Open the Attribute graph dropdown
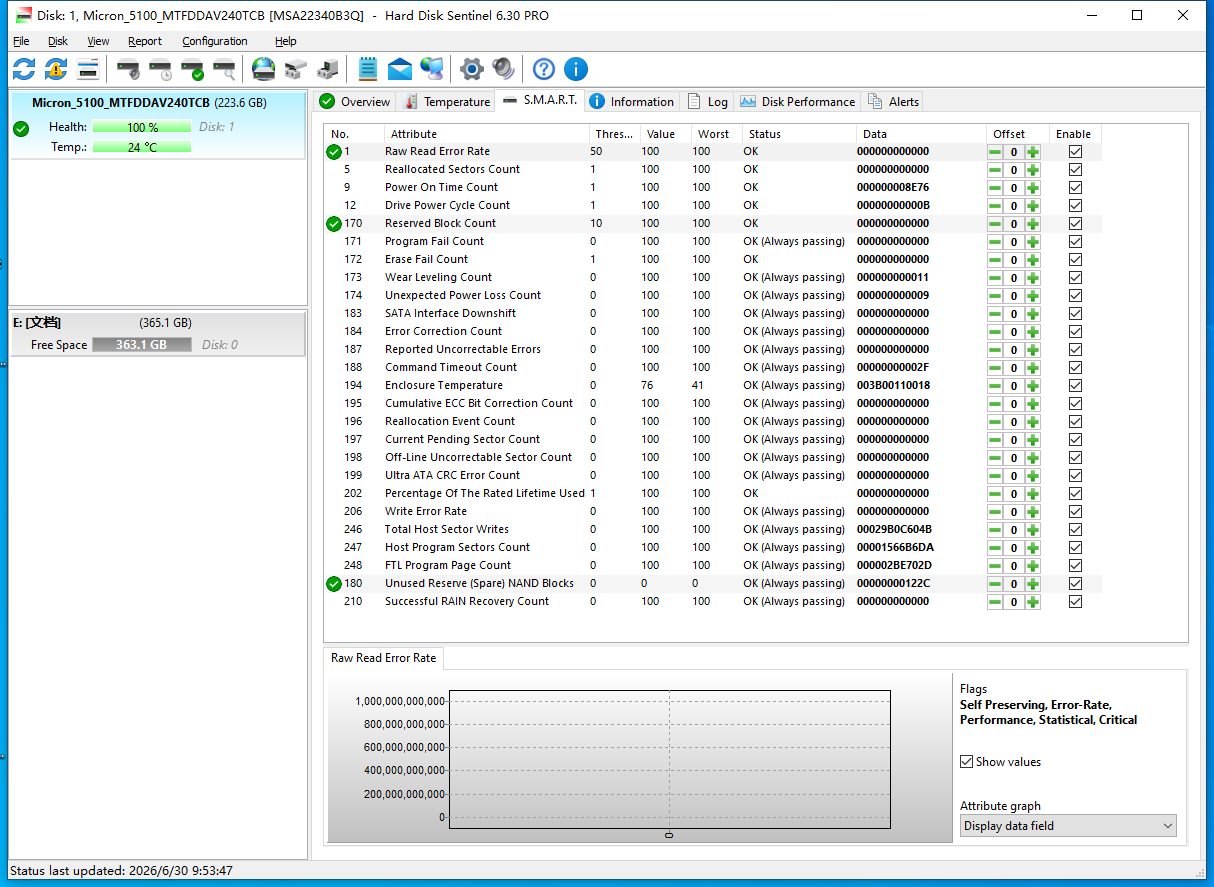The image size is (1214, 887). coord(1068,826)
